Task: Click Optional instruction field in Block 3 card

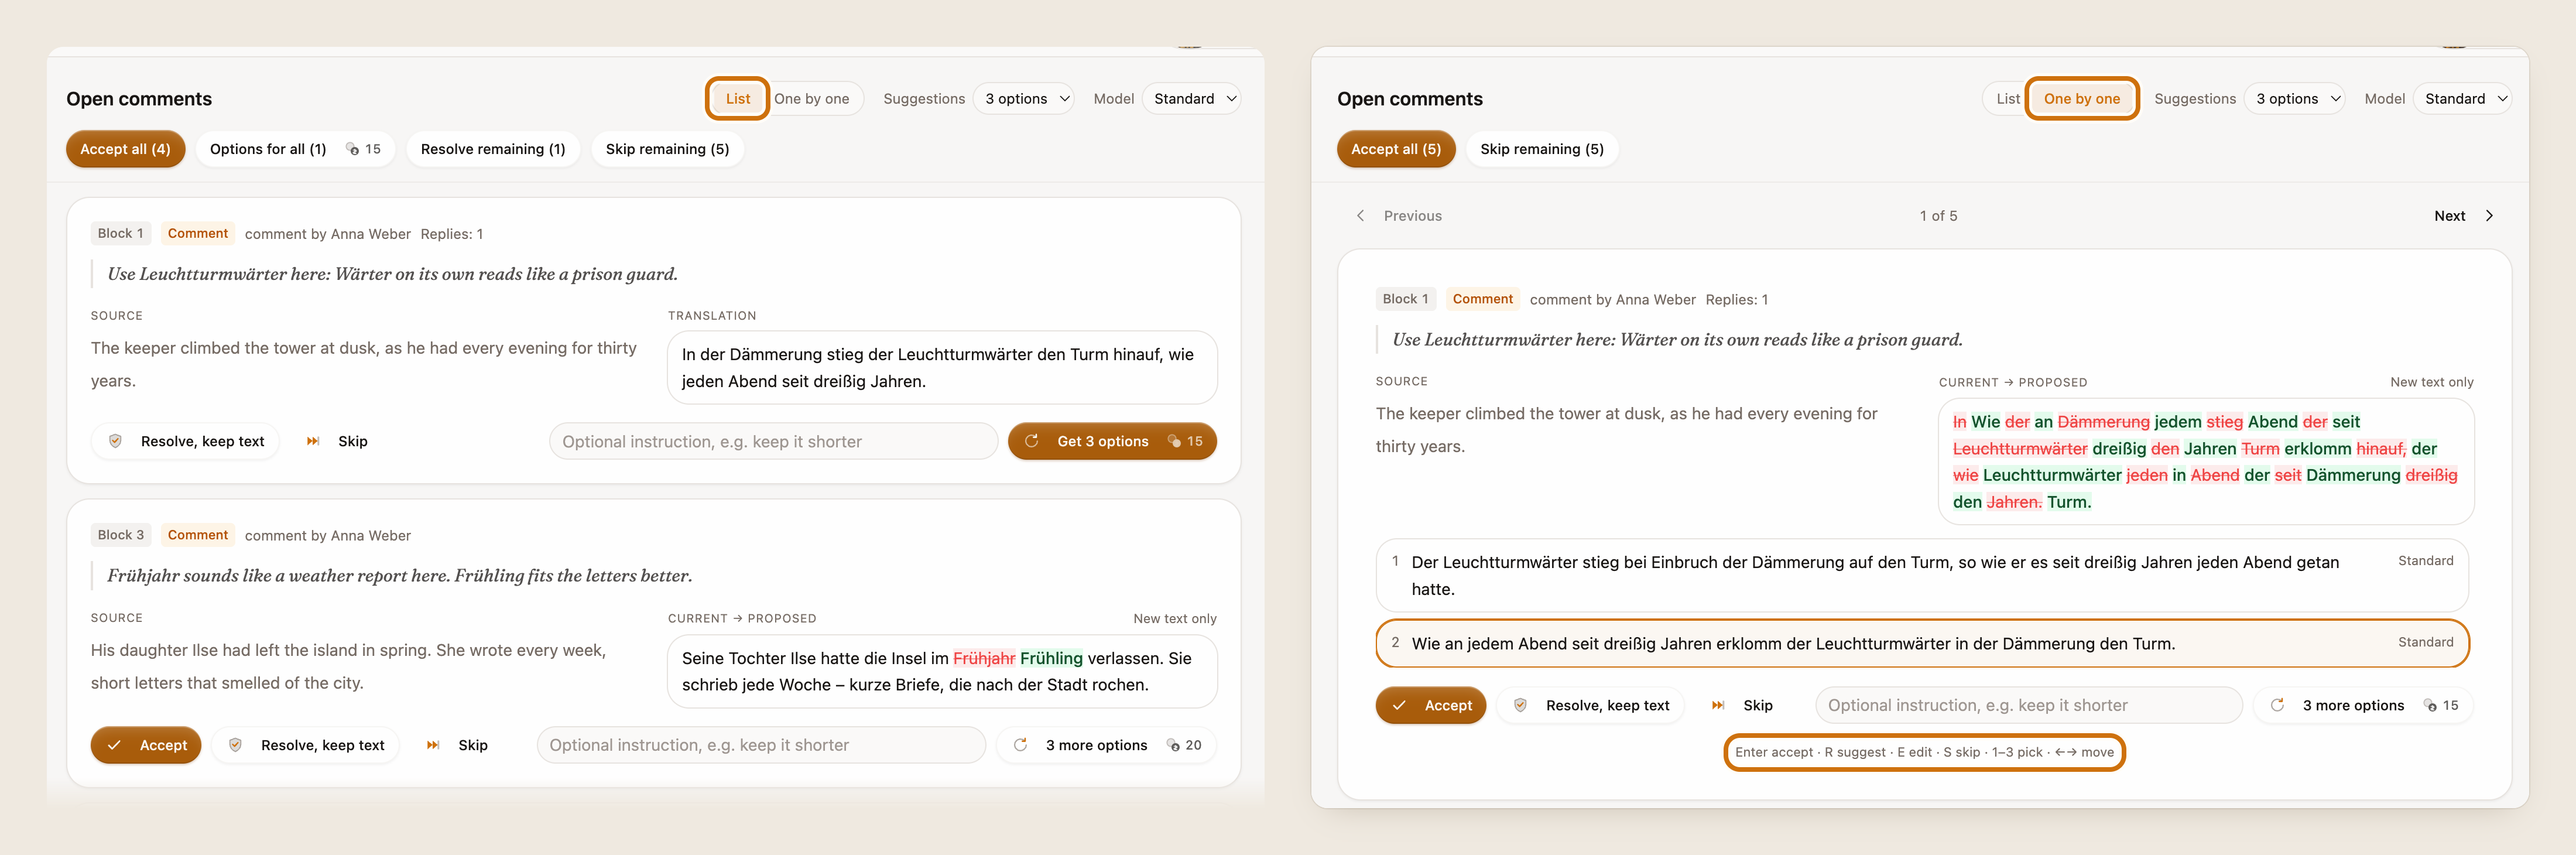Action: point(761,745)
